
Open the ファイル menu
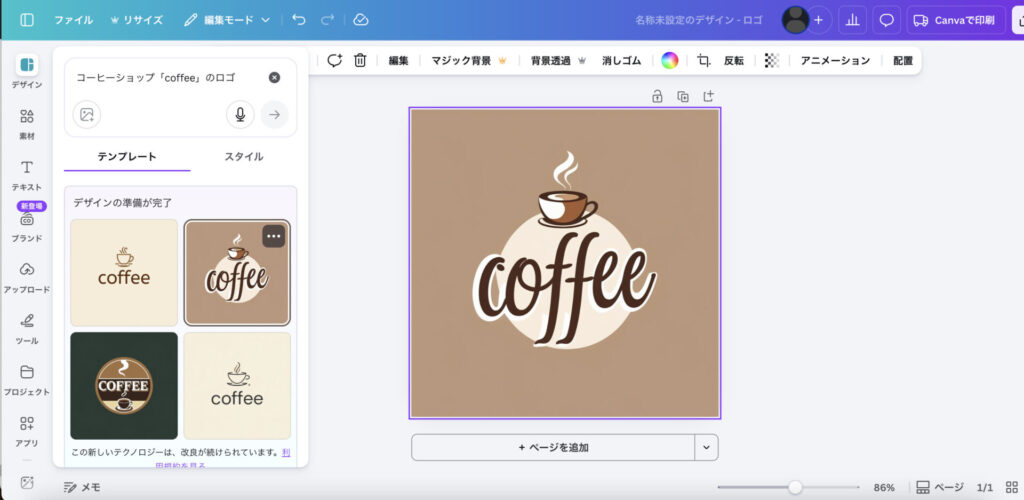[74, 20]
